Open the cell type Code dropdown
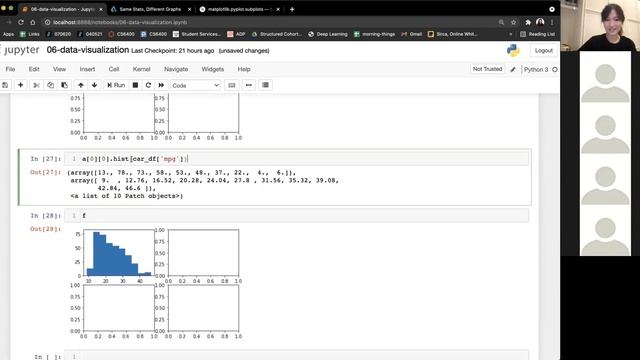The width and height of the screenshot is (640, 360). pos(195,85)
